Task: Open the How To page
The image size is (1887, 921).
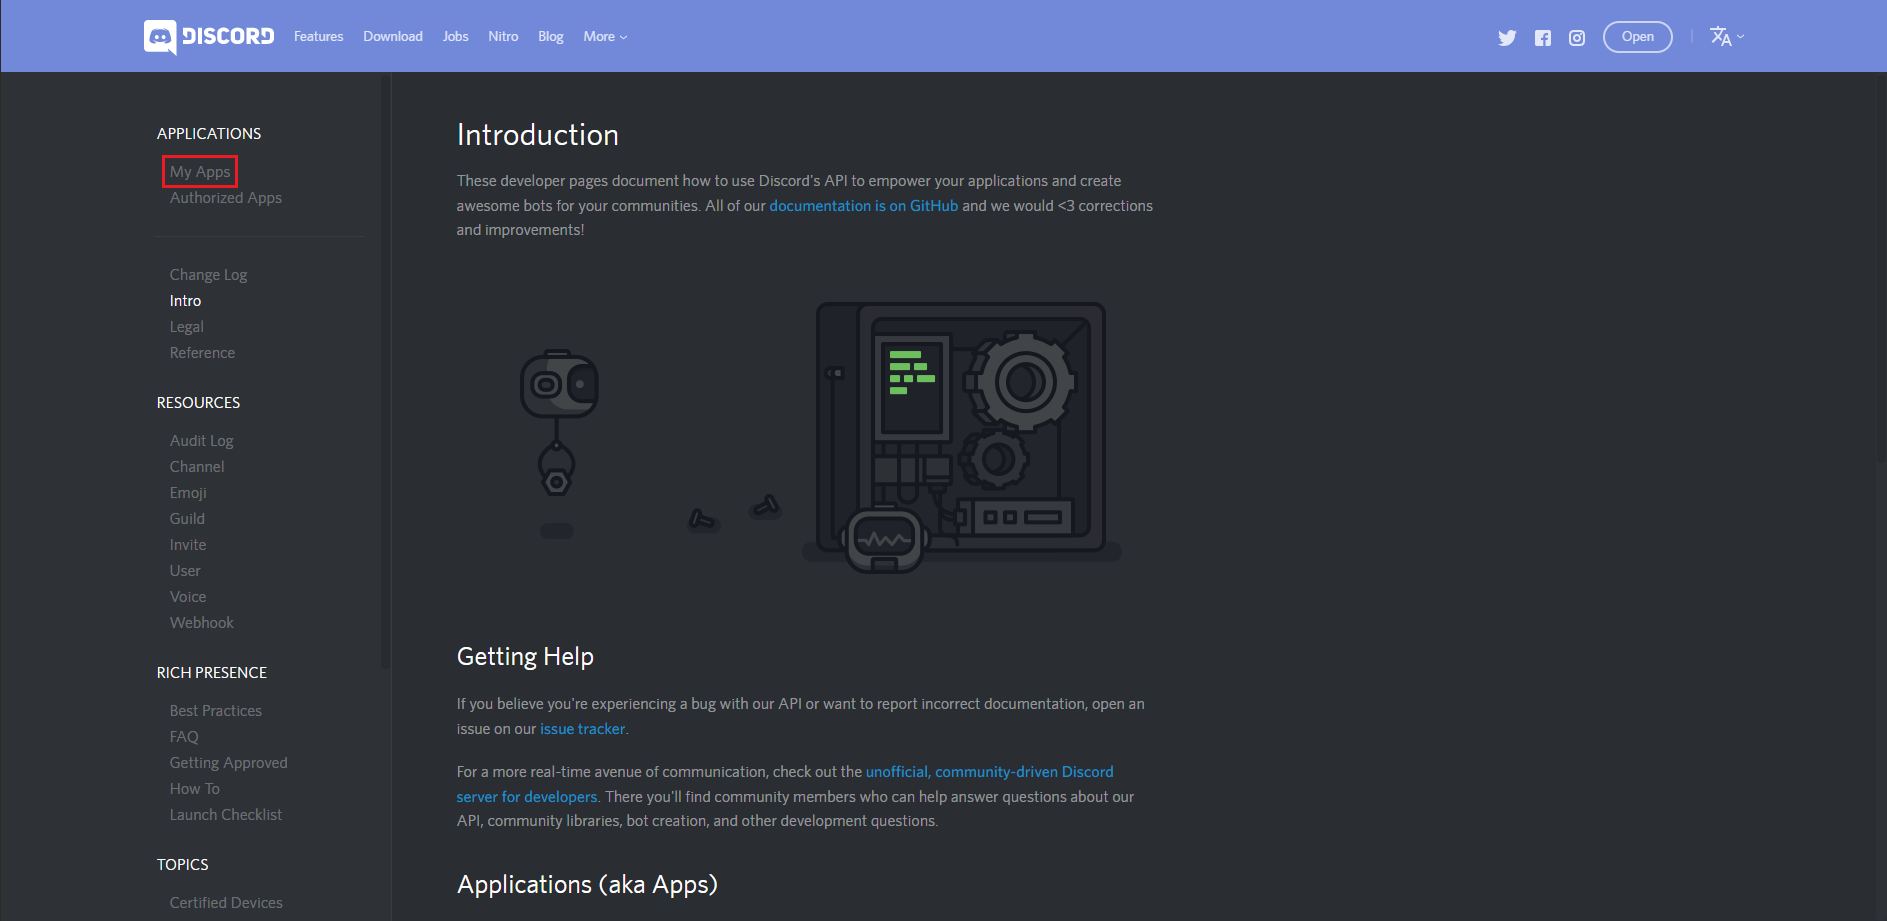Action: click(194, 789)
